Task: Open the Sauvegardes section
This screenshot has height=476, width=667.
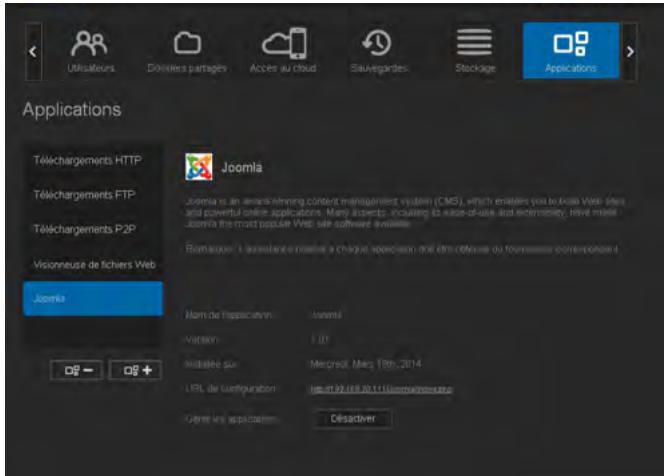Action: 379,51
